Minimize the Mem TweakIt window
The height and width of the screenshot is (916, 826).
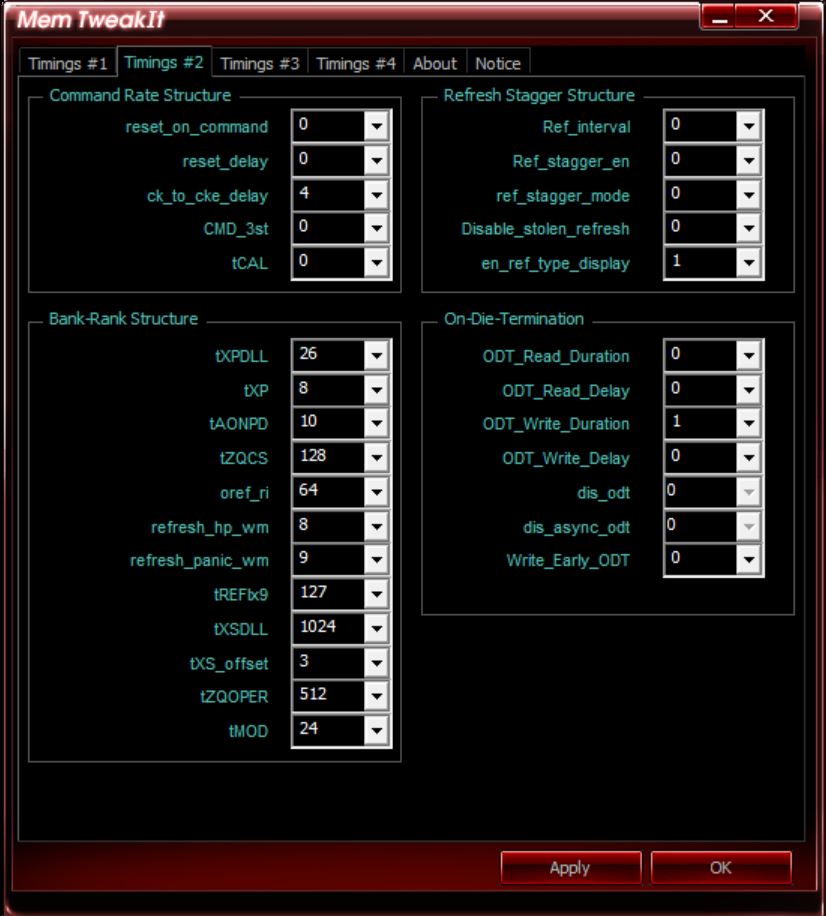[719, 17]
